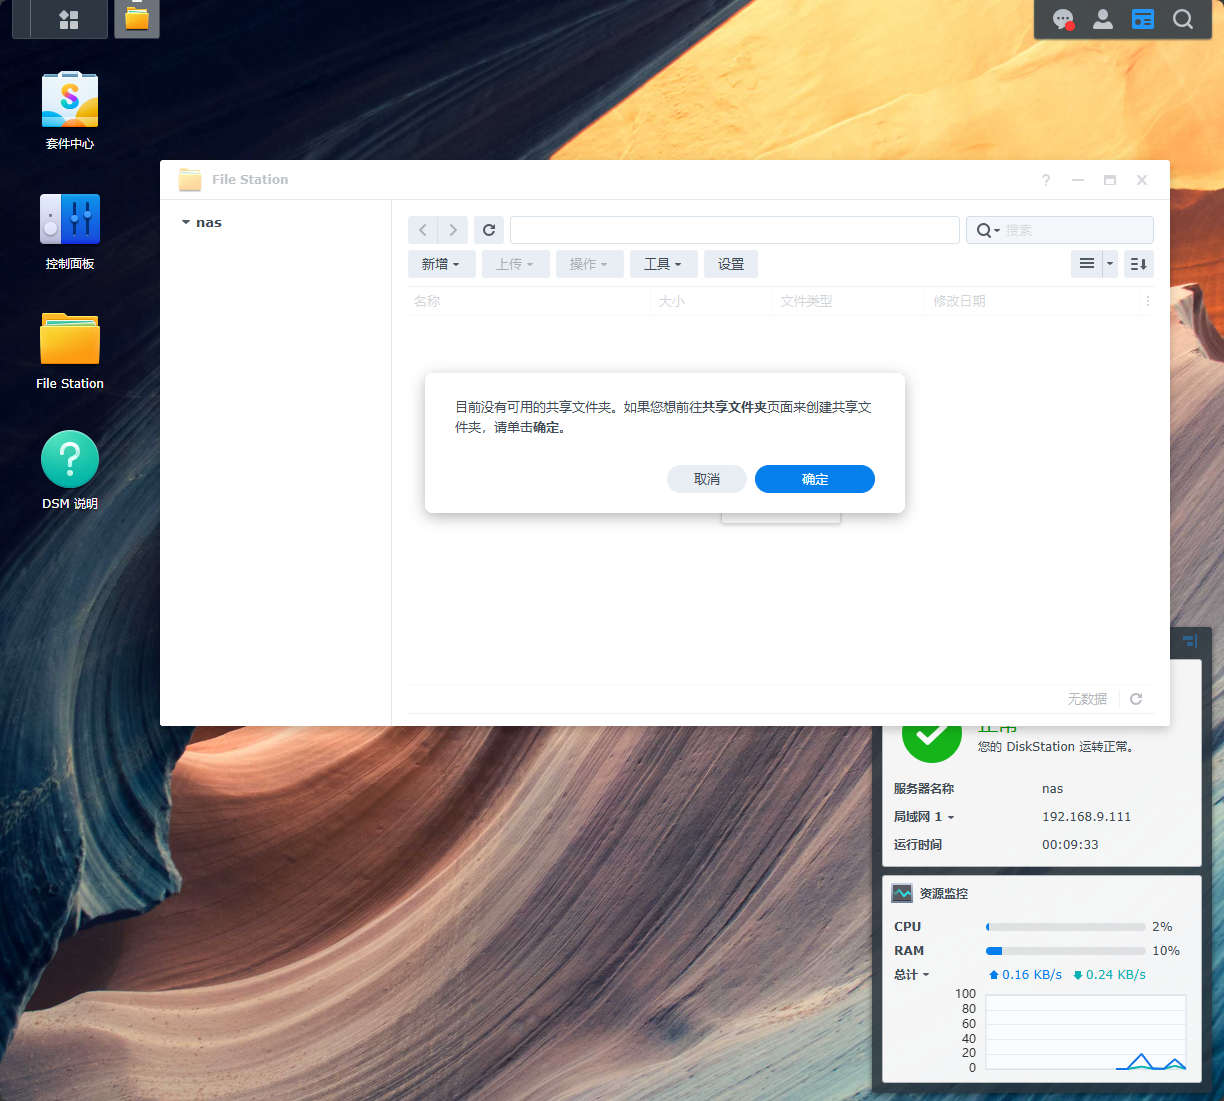Open the 新增 dropdown menu
The width and height of the screenshot is (1224, 1101).
[x=441, y=264]
